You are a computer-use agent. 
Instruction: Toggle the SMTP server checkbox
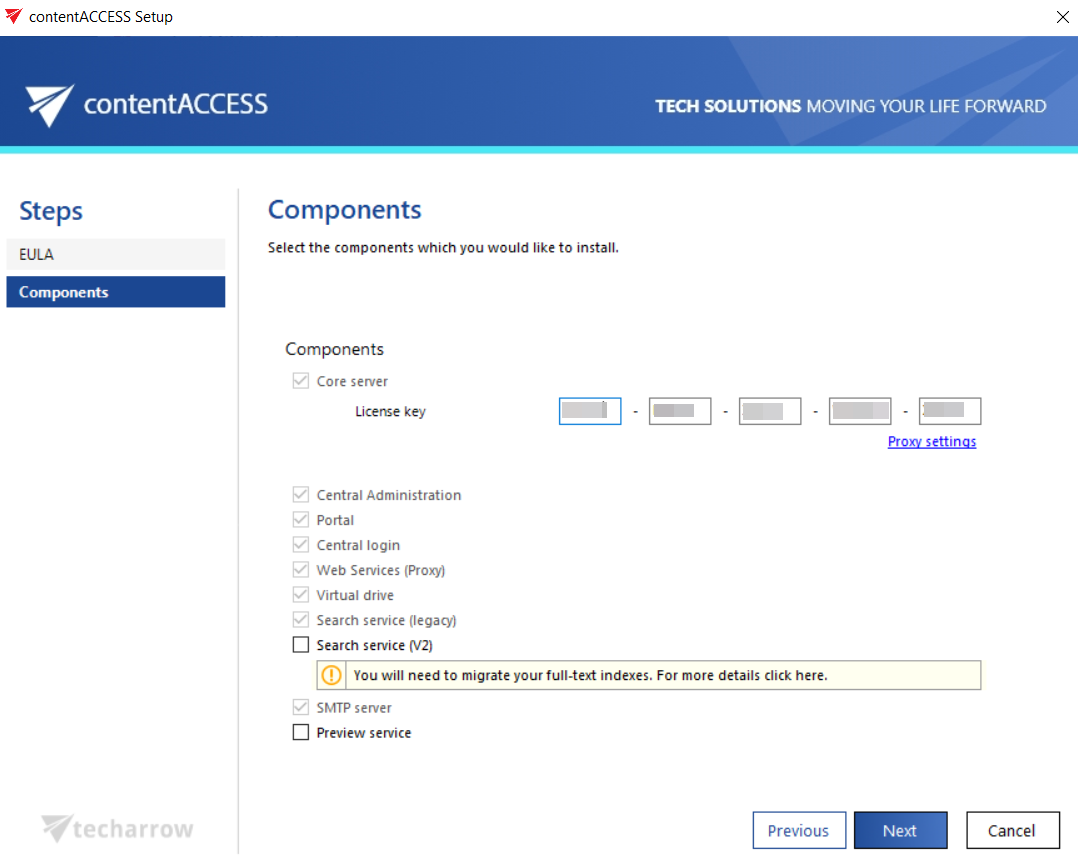(301, 708)
